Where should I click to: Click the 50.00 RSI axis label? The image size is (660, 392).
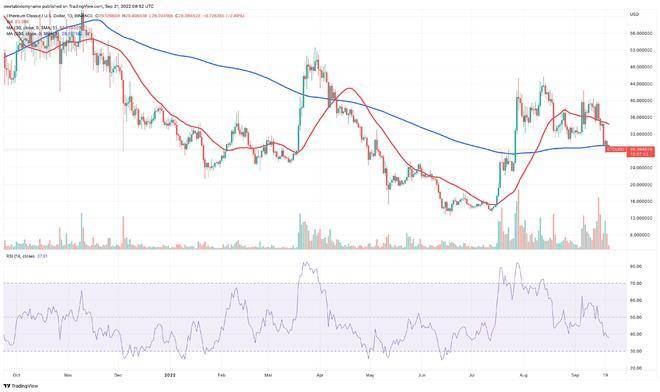point(636,317)
